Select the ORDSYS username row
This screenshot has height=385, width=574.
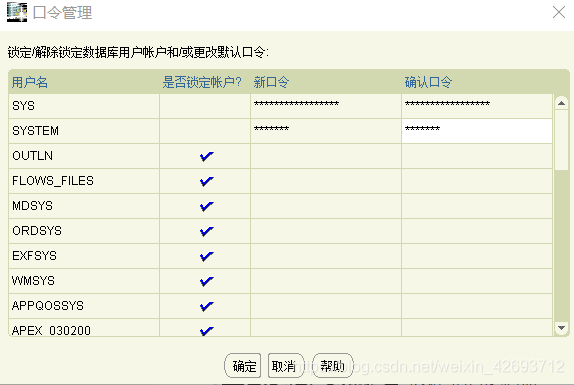[x=84, y=231]
